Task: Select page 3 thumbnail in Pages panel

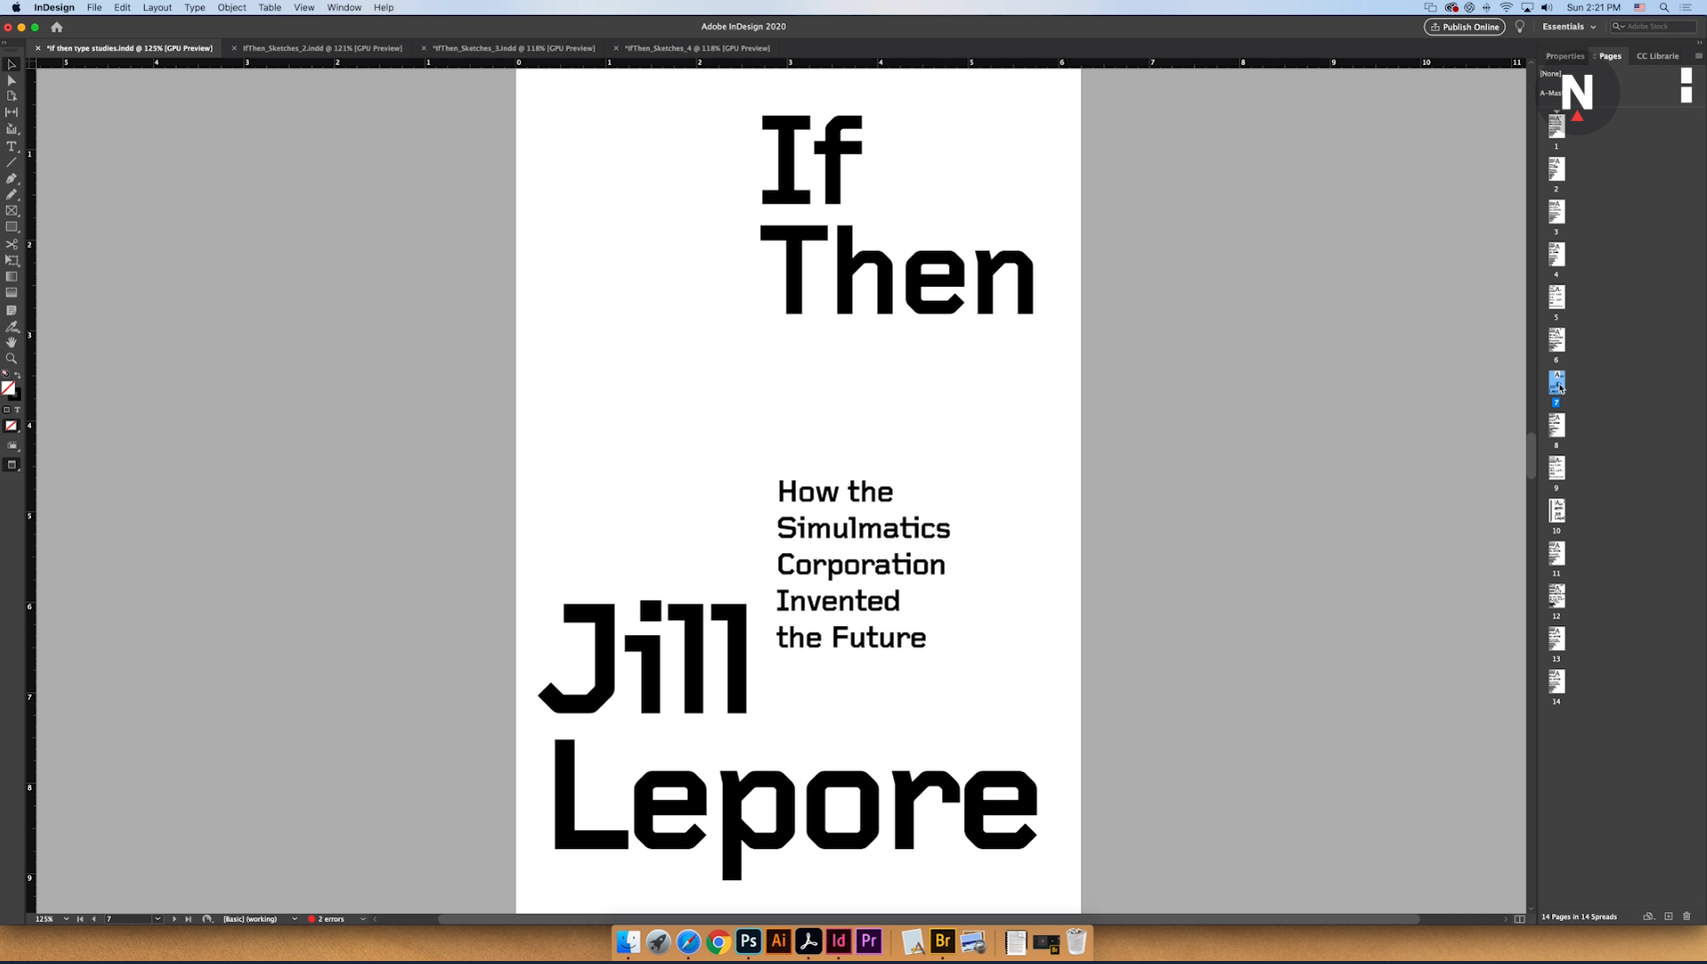Action: 1557,212
